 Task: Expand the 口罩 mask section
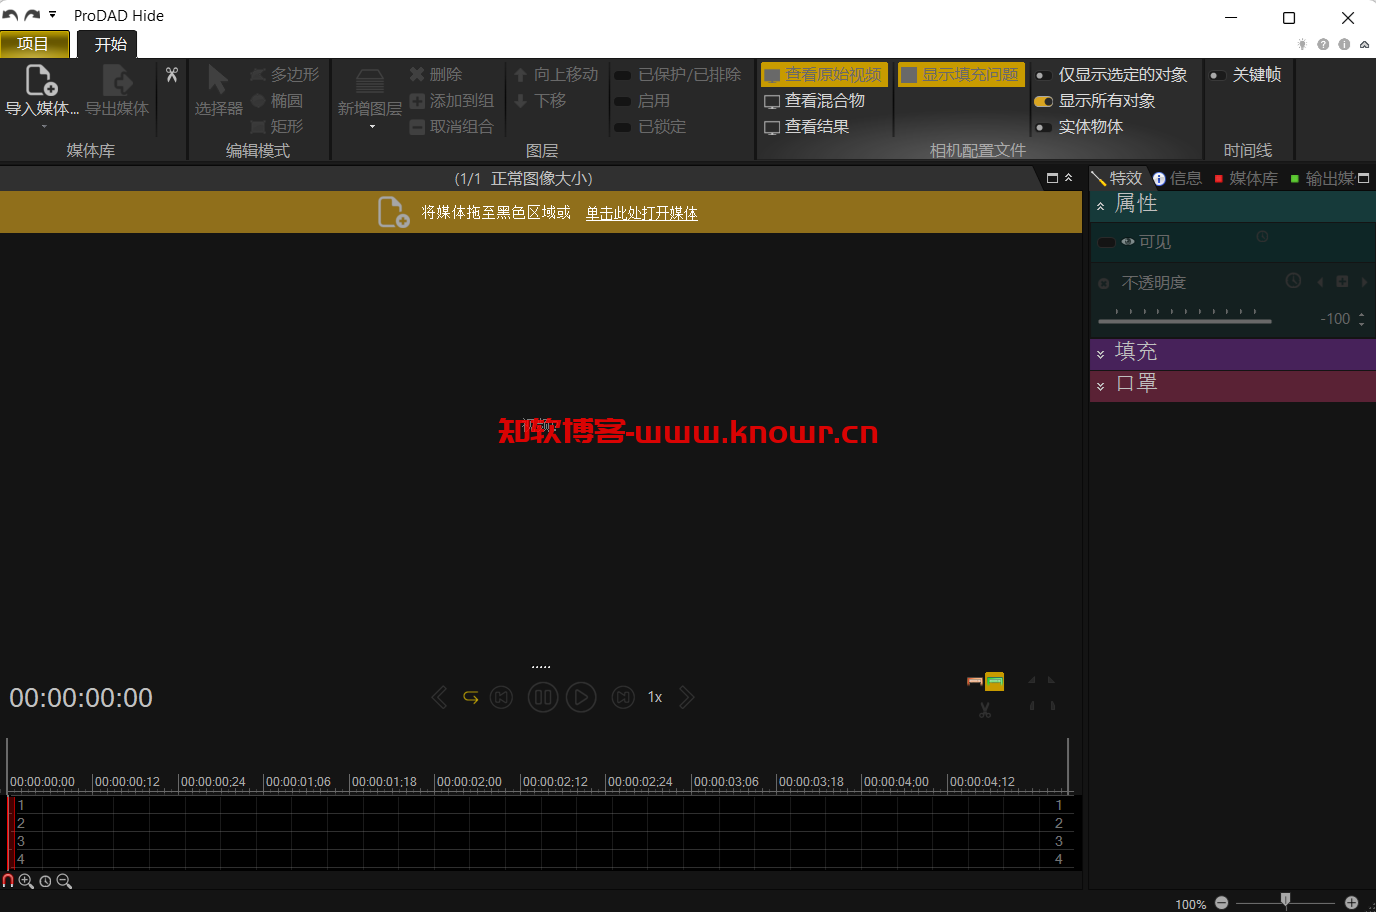tap(1101, 386)
